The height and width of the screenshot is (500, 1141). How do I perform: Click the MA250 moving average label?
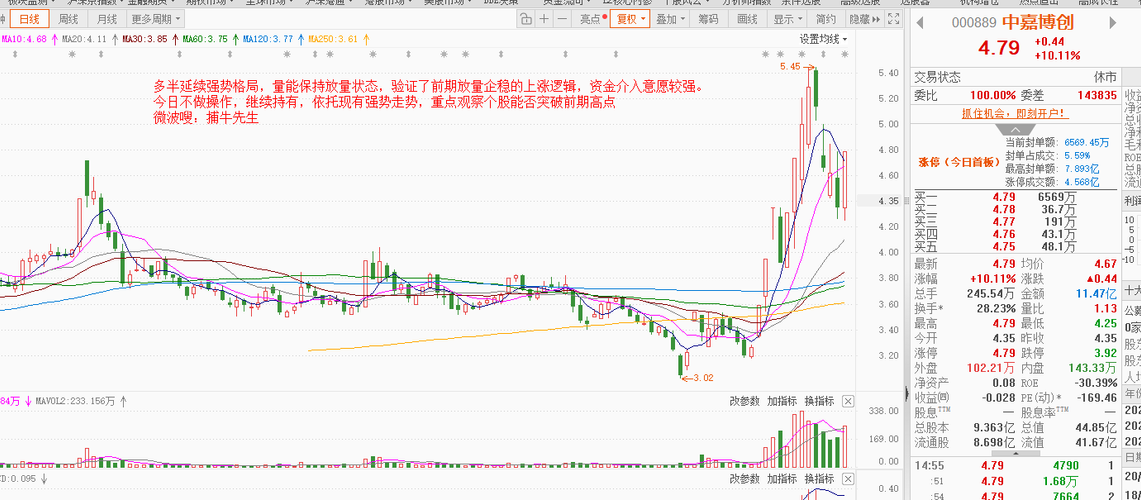pos(333,39)
